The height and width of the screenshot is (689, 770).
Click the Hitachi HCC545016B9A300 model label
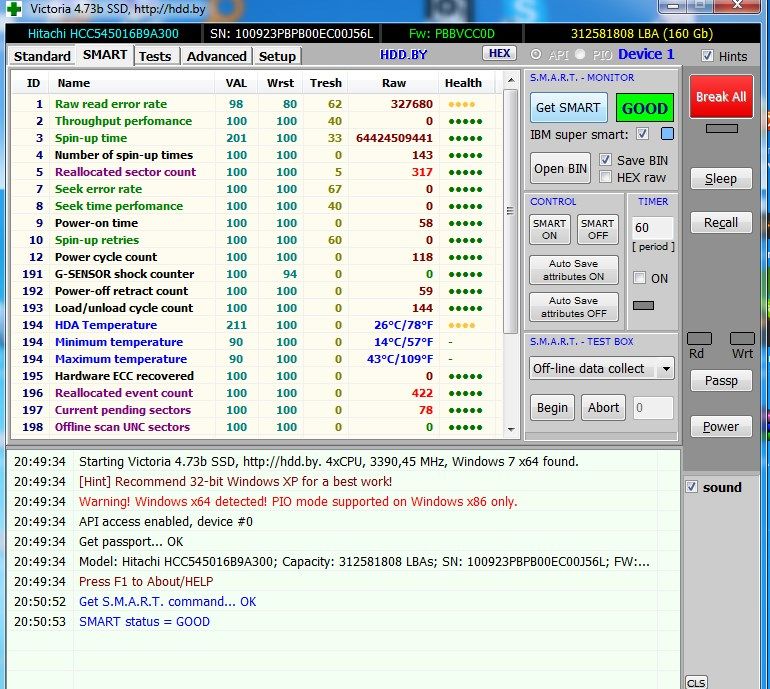tap(103, 33)
